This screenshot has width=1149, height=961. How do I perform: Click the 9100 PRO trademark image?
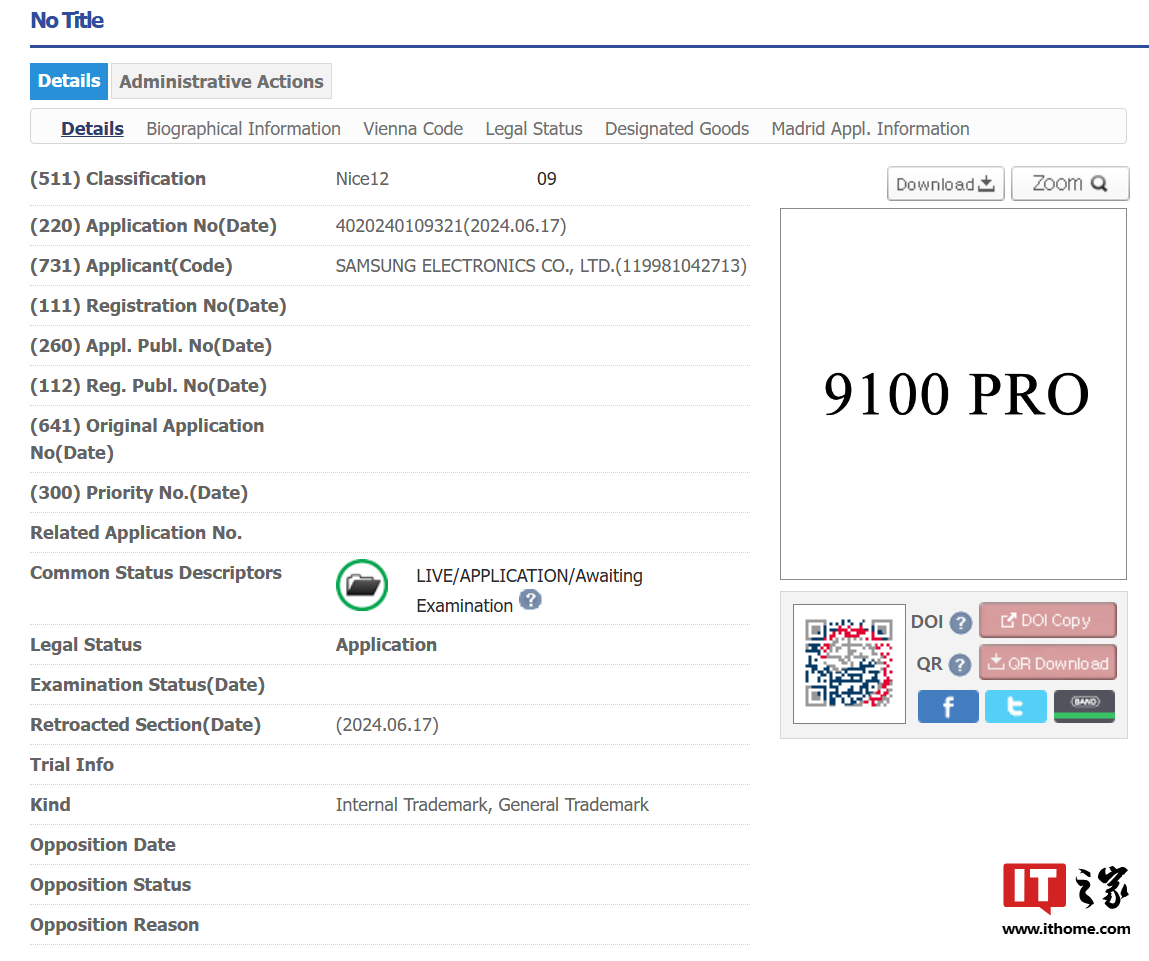953,394
